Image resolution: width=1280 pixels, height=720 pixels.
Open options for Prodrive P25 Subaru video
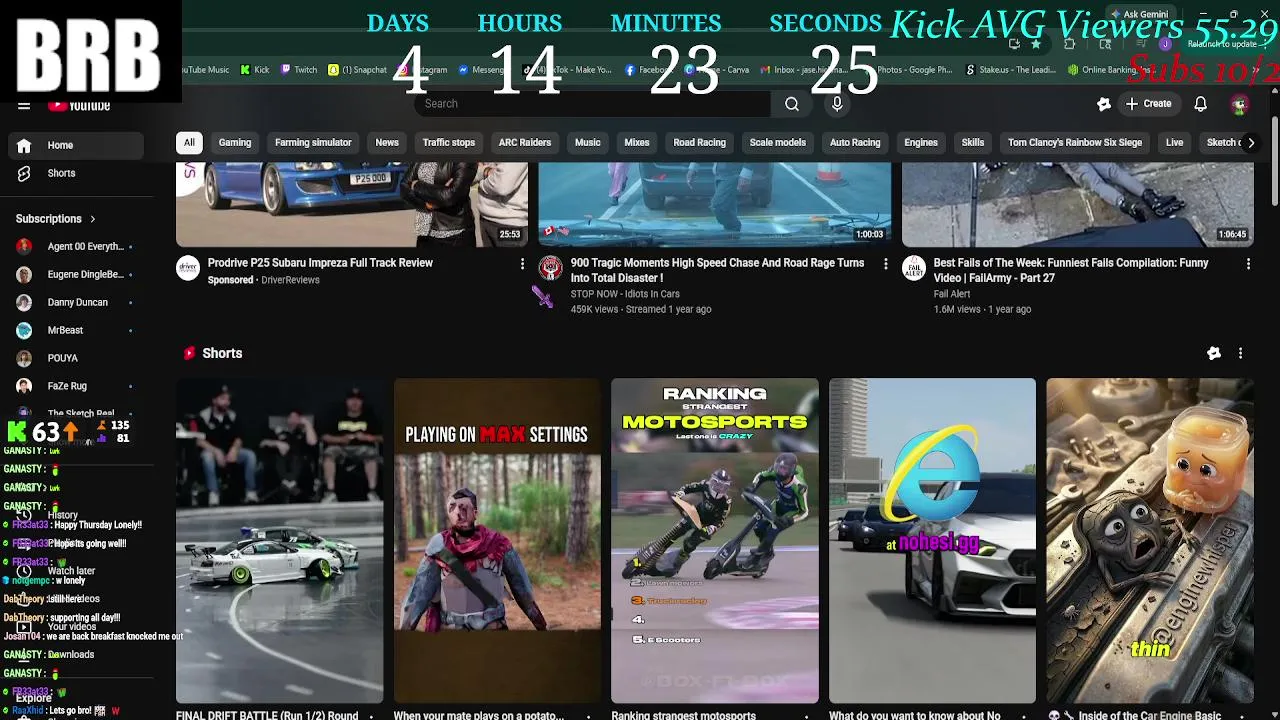coord(522,264)
